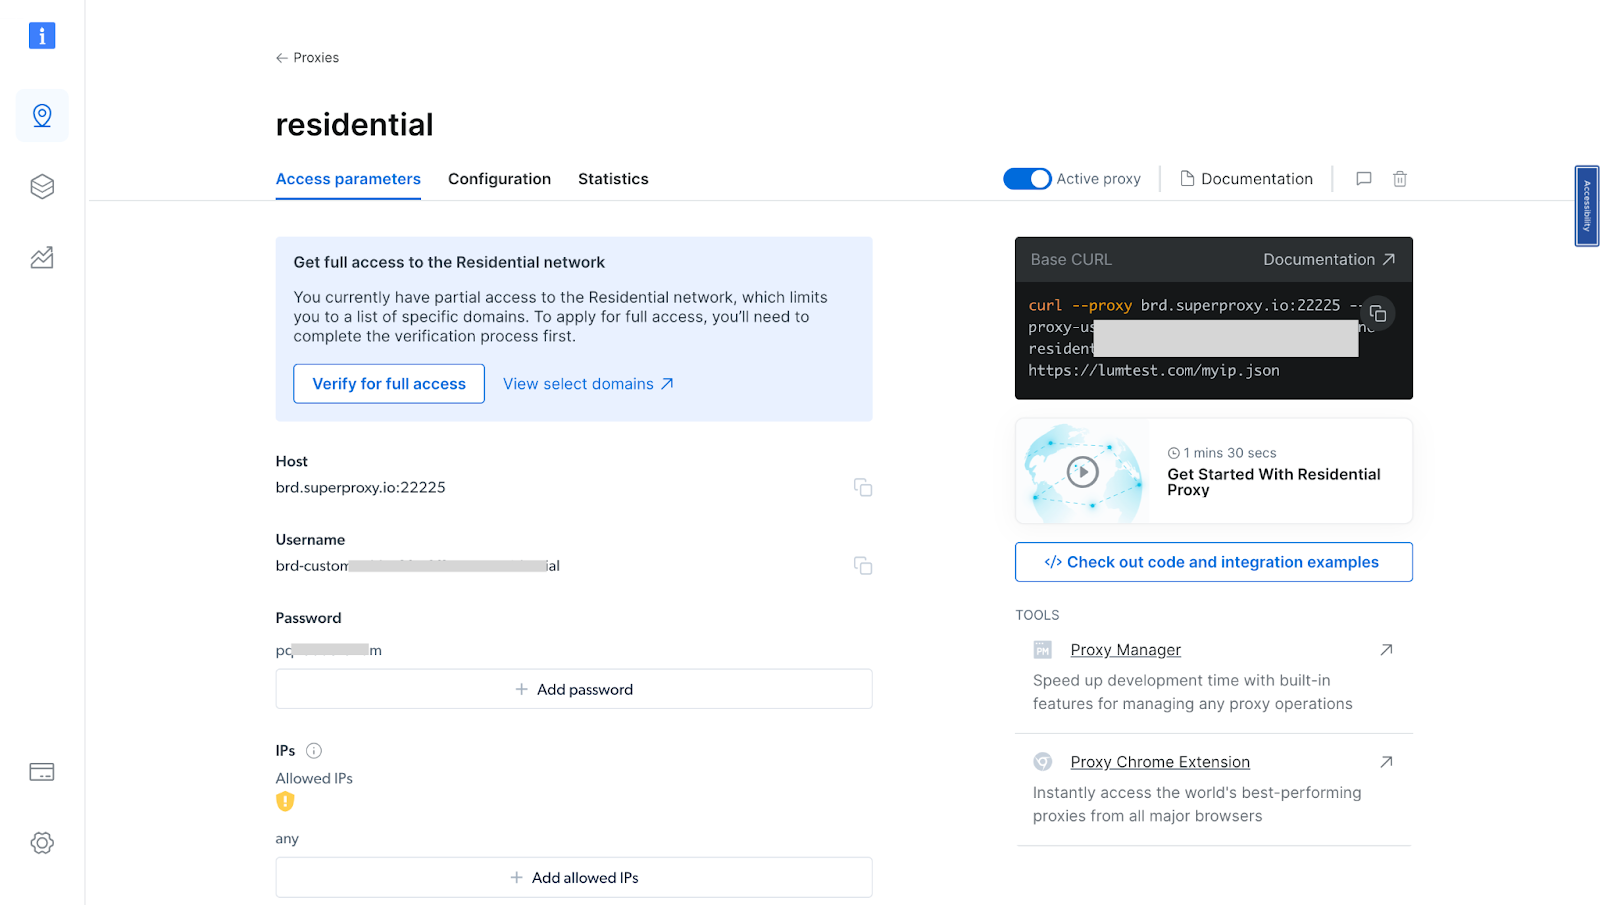Copy the Username value

(x=863, y=566)
